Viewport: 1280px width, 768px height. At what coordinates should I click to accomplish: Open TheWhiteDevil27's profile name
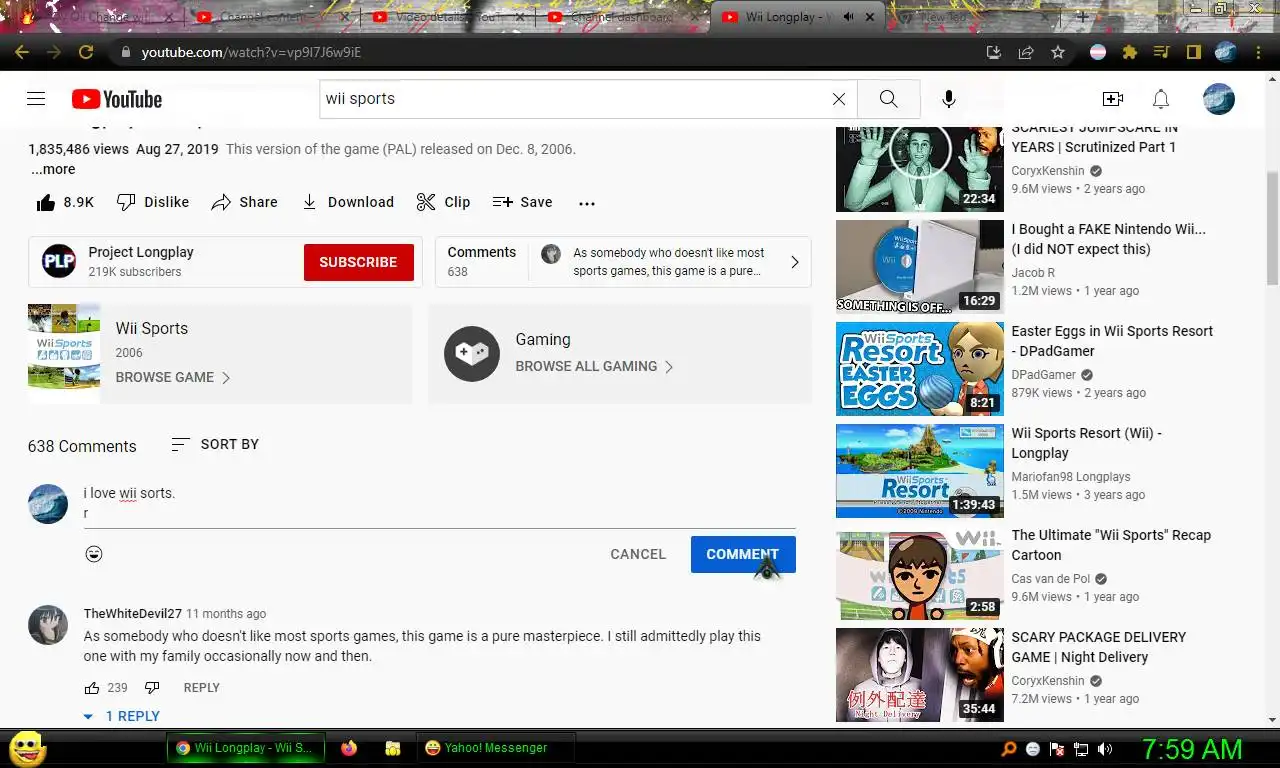[x=133, y=613]
